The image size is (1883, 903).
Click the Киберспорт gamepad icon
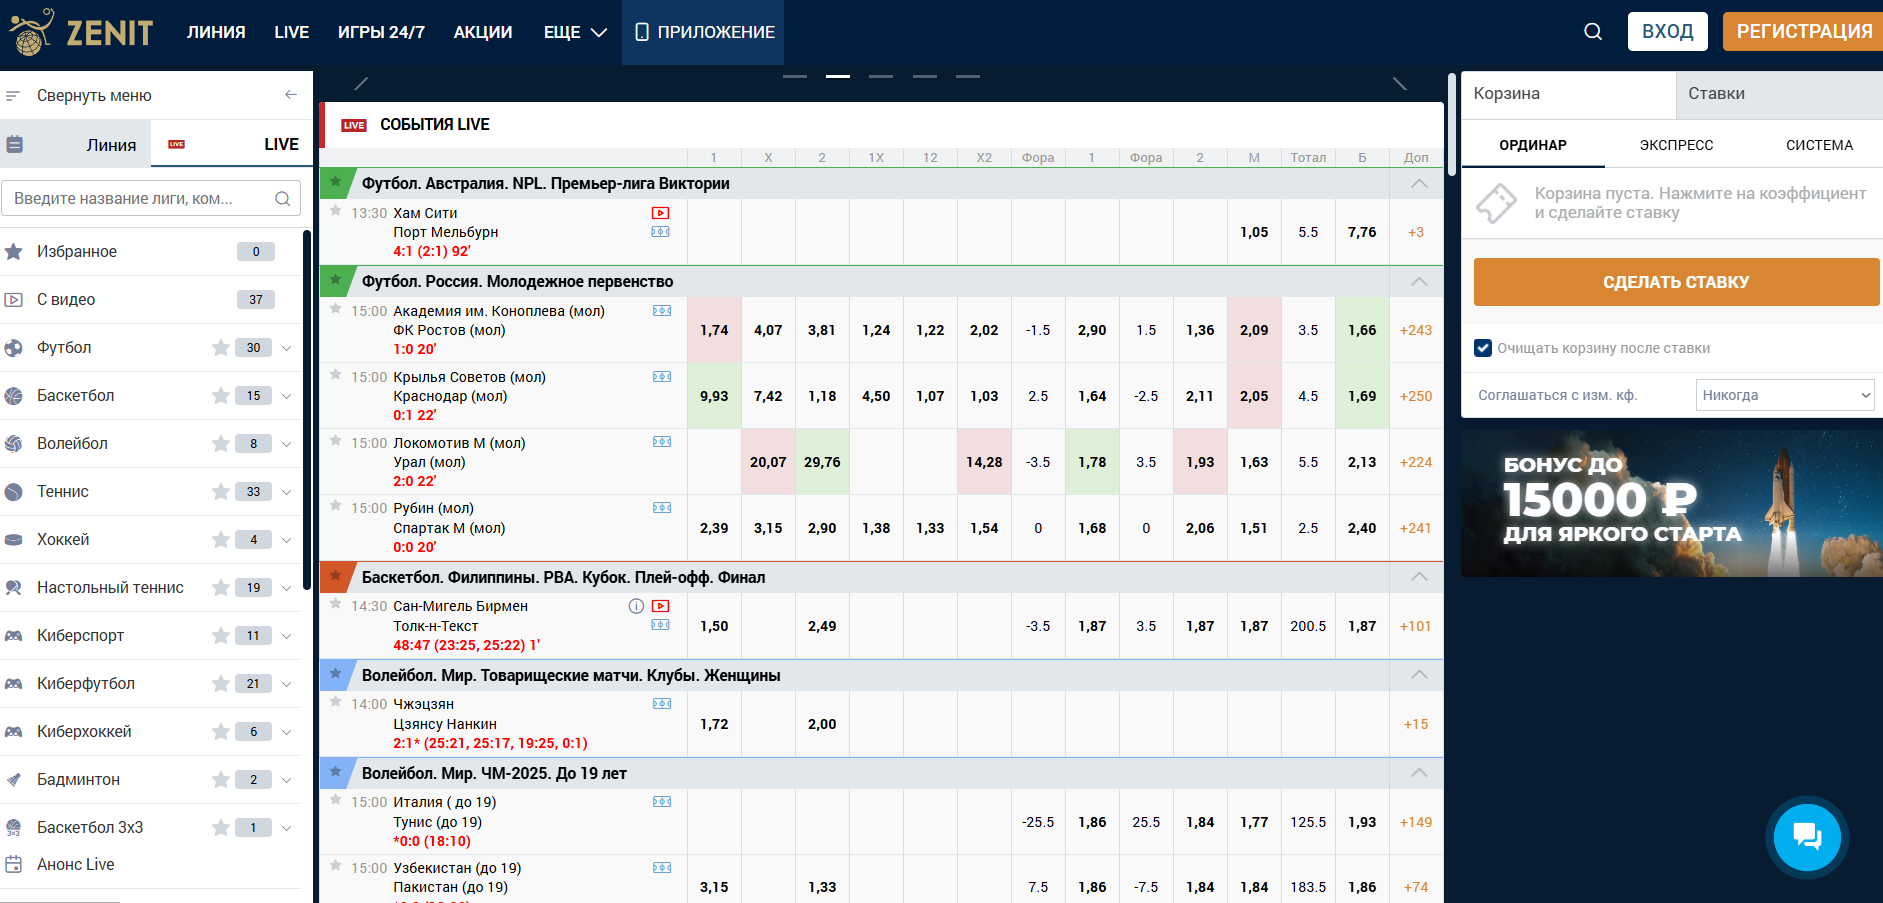tap(14, 636)
